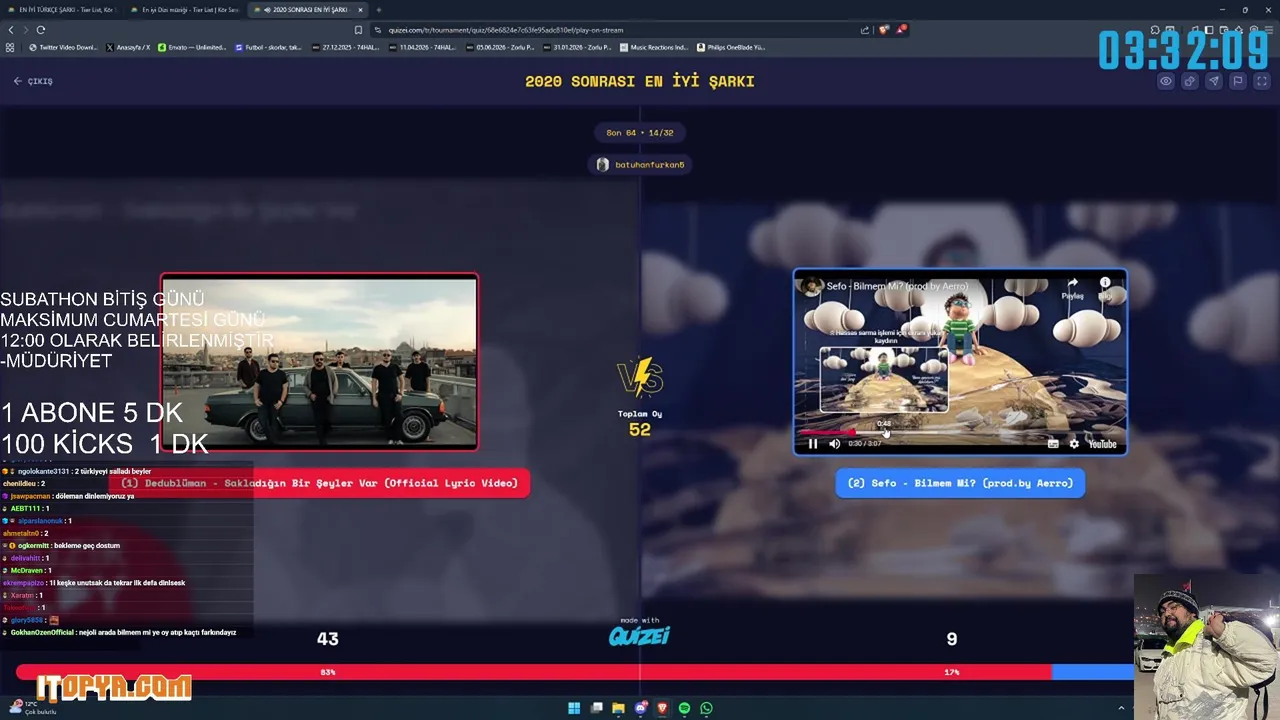Click the paper plane share icon
Viewport: 1280px width, 720px height.
1214,82
